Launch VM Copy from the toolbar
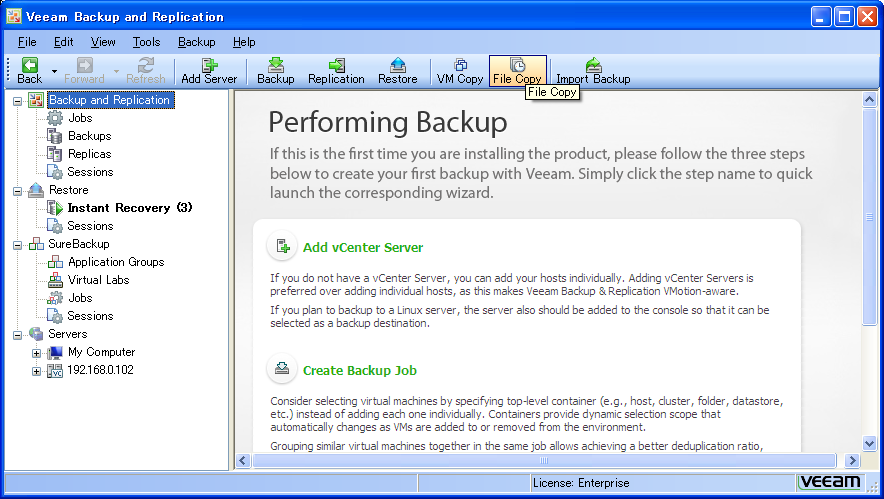Image resolution: width=884 pixels, height=499 pixels. [x=460, y=65]
